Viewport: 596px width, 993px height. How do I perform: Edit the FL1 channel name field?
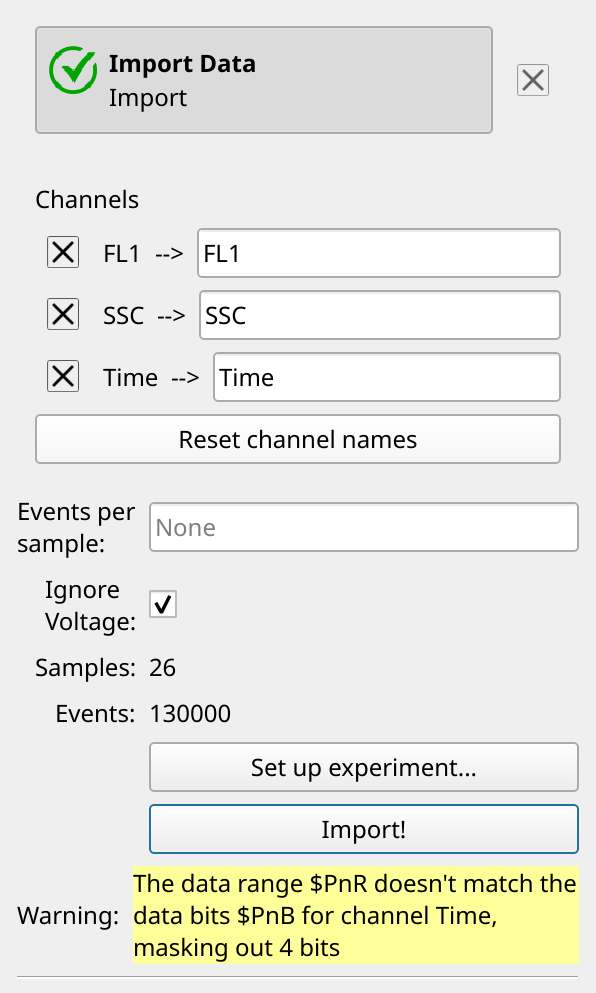point(379,253)
